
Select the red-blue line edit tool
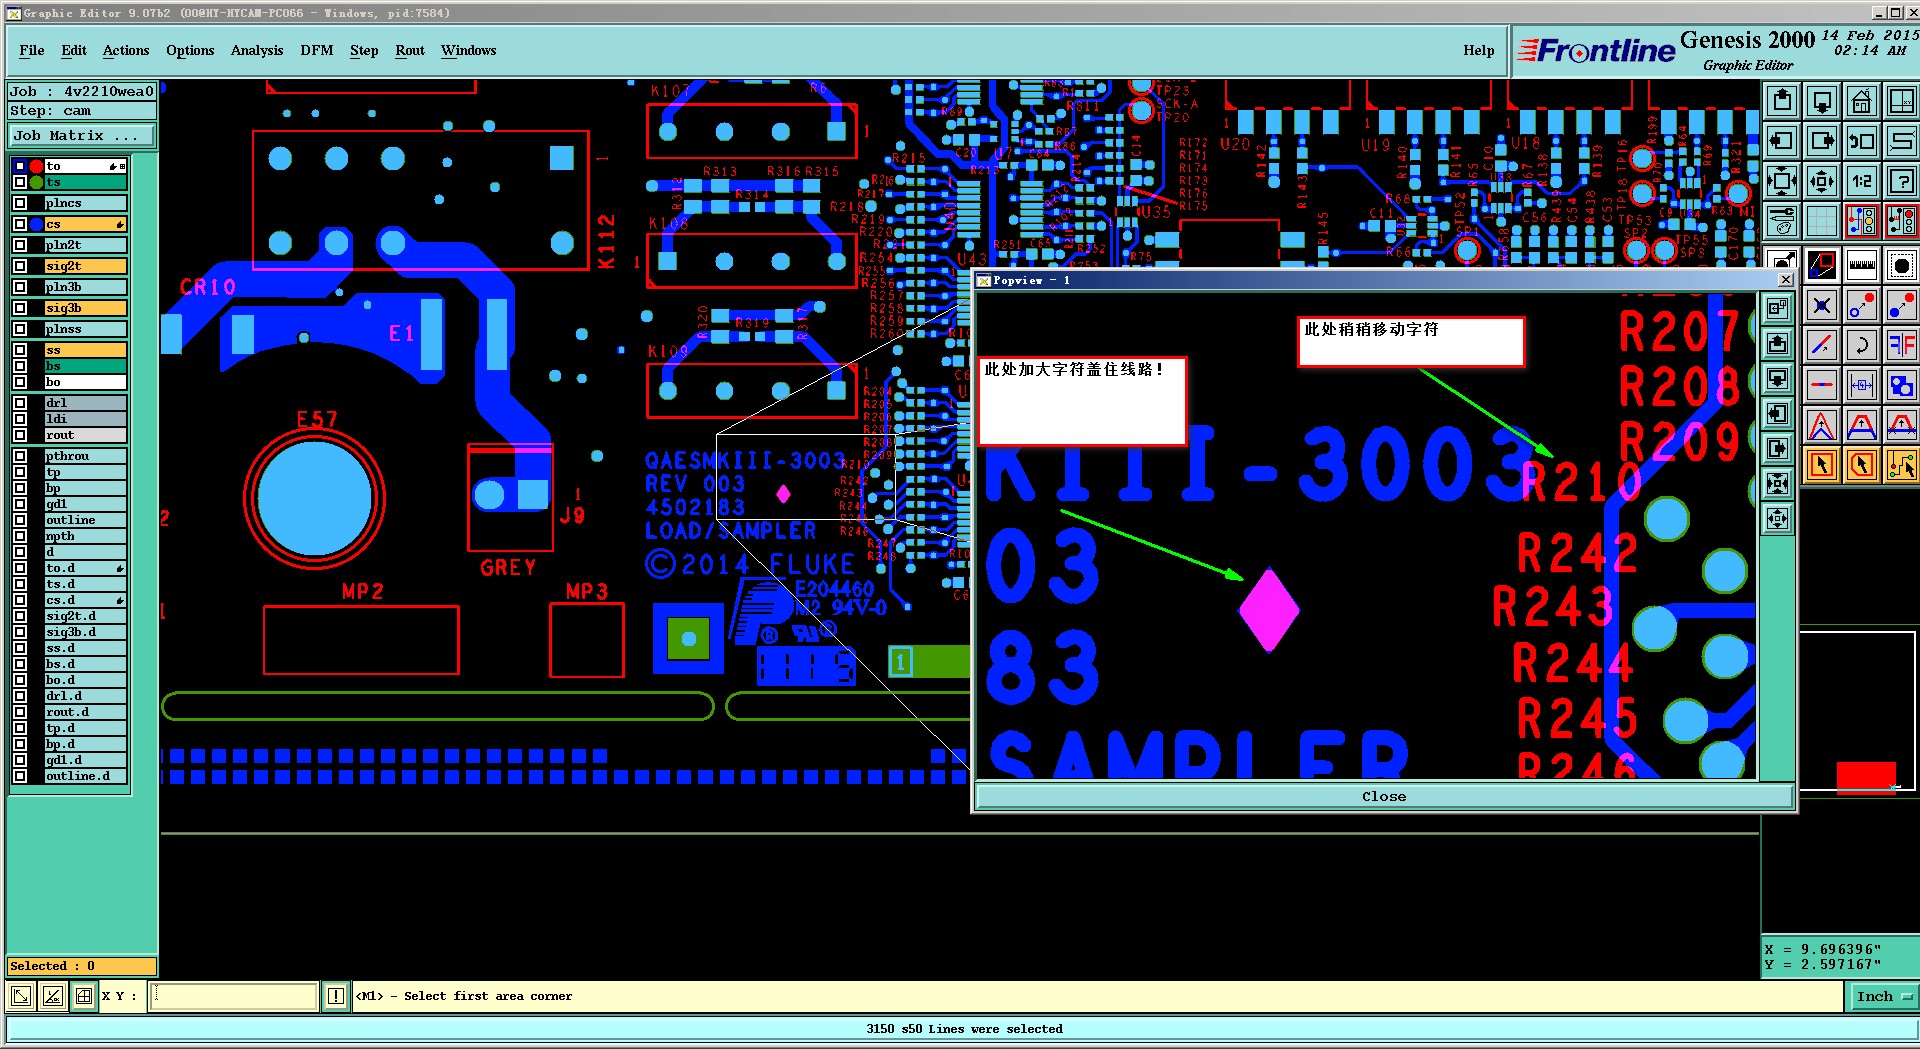click(x=1822, y=346)
